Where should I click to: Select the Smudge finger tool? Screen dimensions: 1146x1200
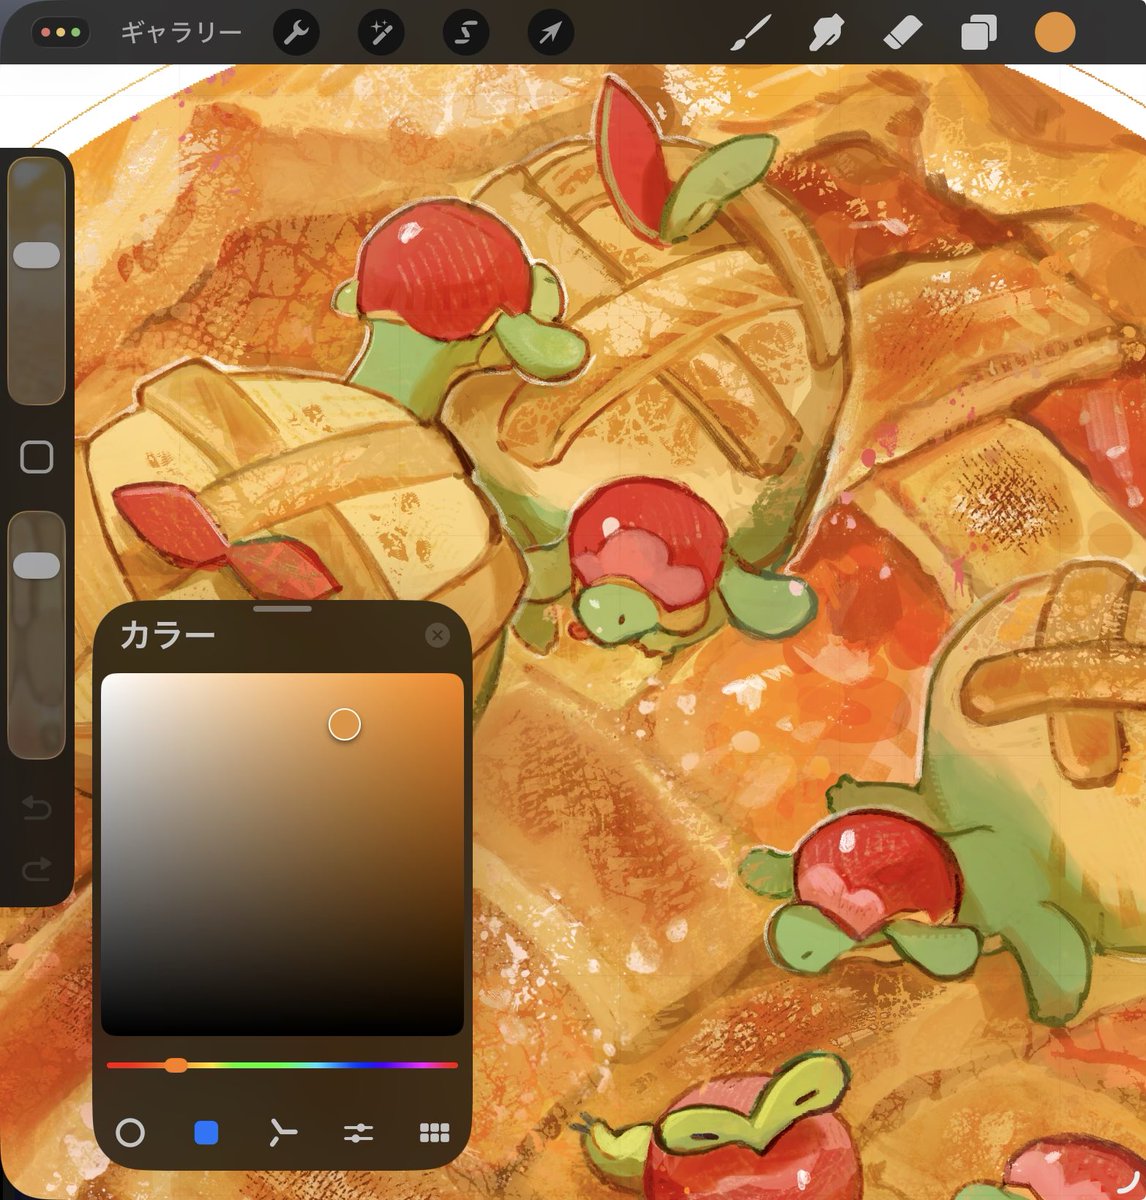pos(826,33)
